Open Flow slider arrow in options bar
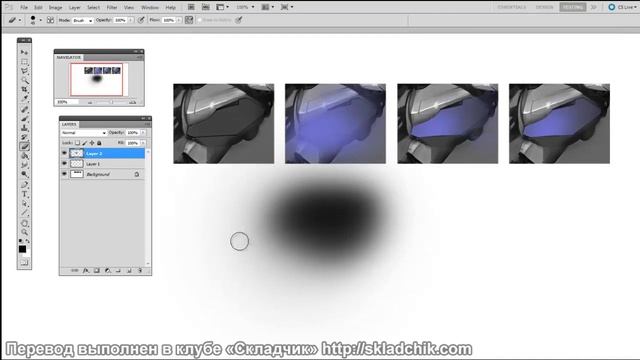The height and width of the screenshot is (360, 640). tap(179, 20)
